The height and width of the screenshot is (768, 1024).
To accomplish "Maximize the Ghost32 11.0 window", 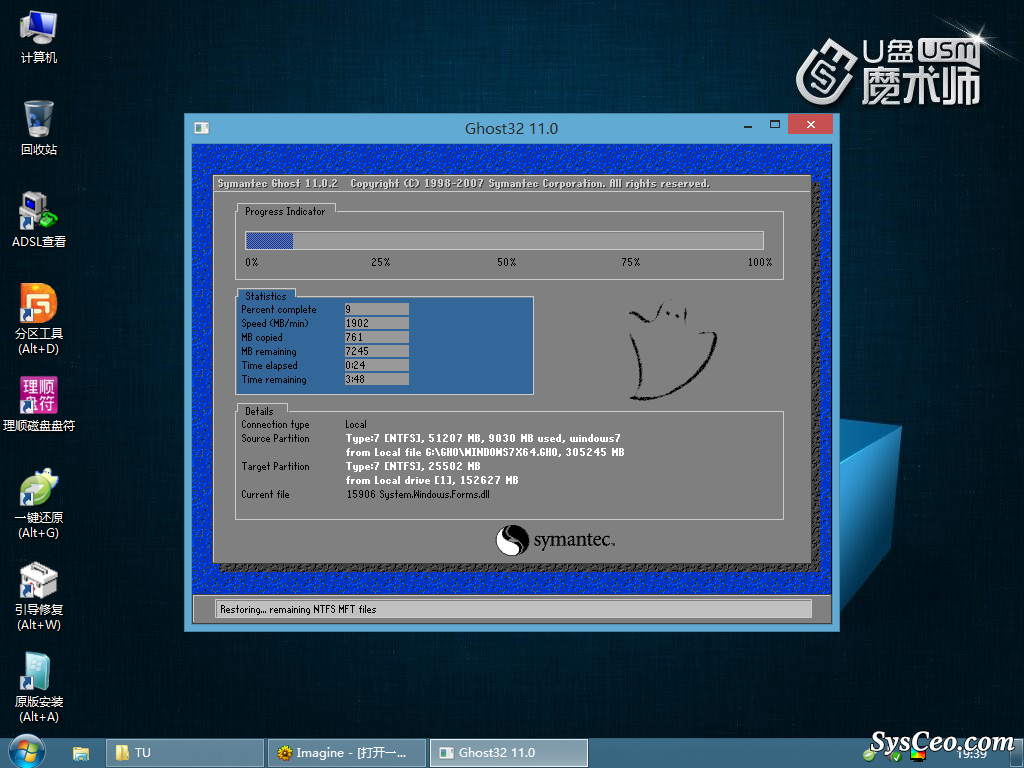I will [x=775, y=124].
